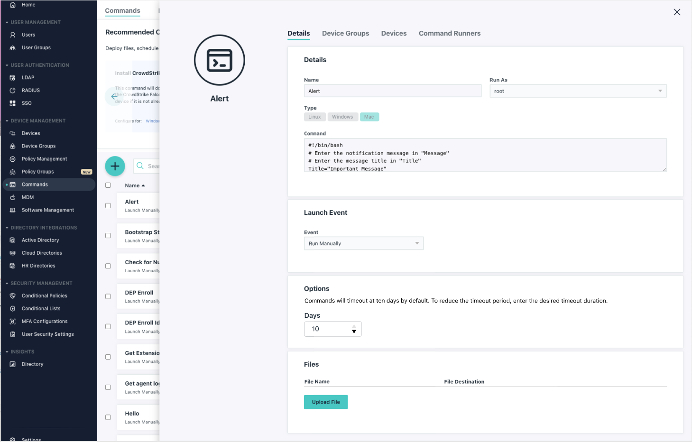Open the Run As dropdown
The image size is (692, 442).
click(578, 91)
